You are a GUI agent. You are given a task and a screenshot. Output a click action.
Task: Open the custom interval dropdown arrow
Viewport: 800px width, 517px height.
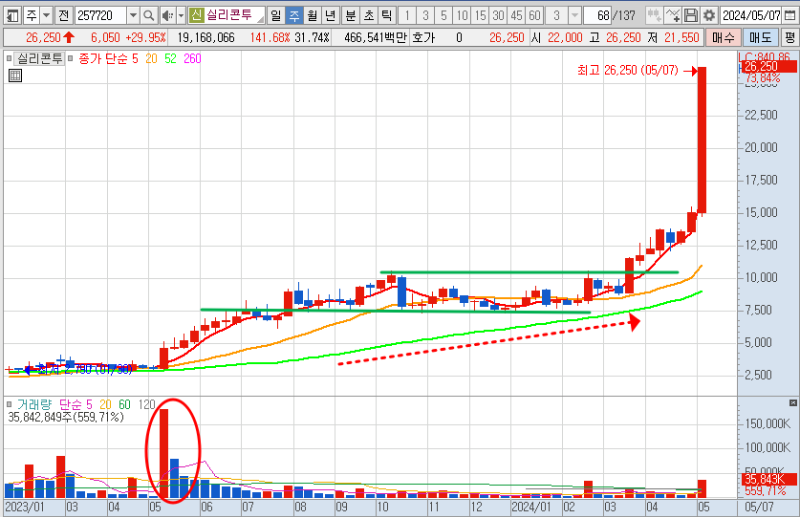[574, 16]
